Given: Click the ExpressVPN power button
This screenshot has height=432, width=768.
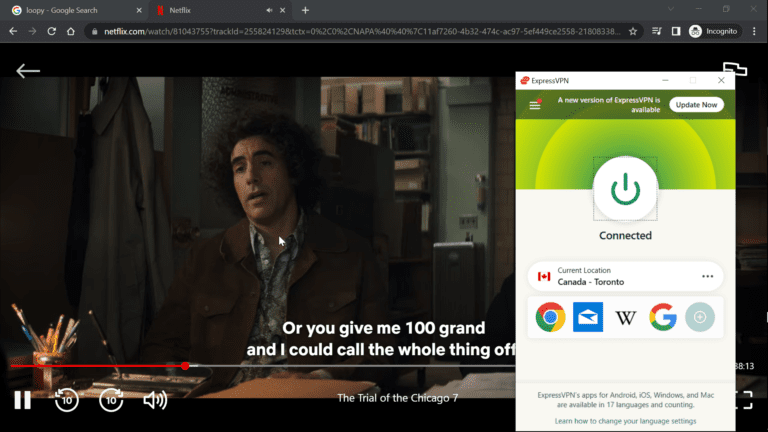Looking at the screenshot, I should click(x=625, y=188).
